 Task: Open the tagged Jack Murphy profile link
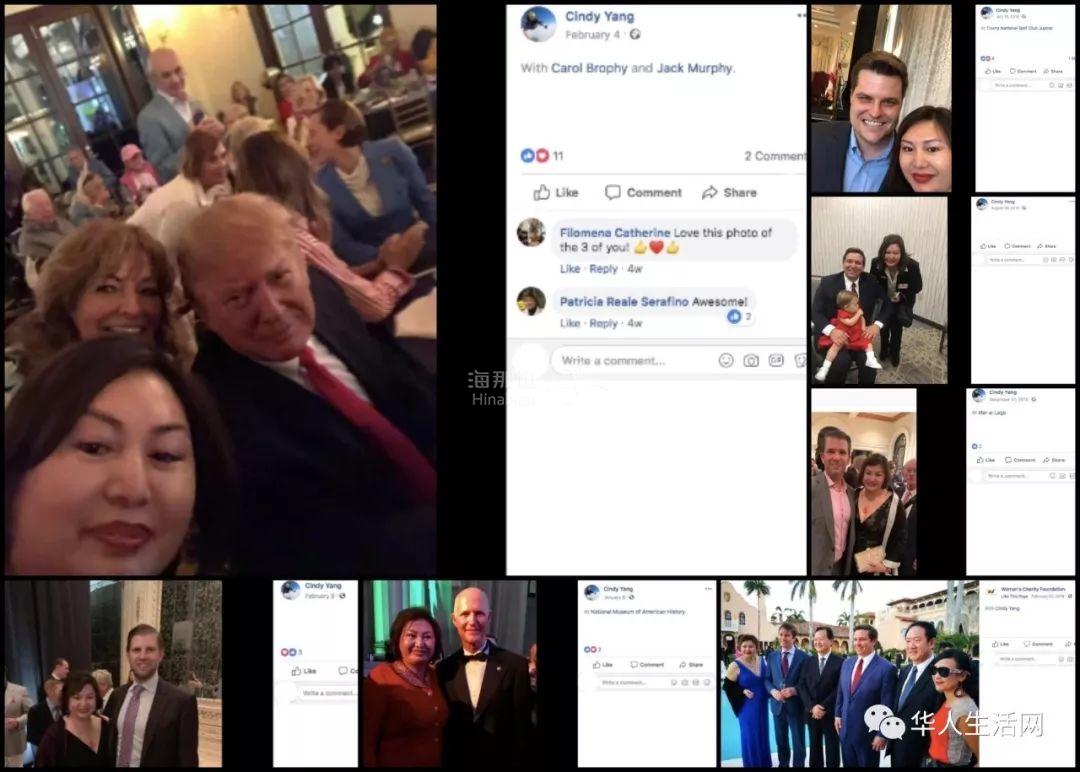pyautogui.click(x=694, y=68)
